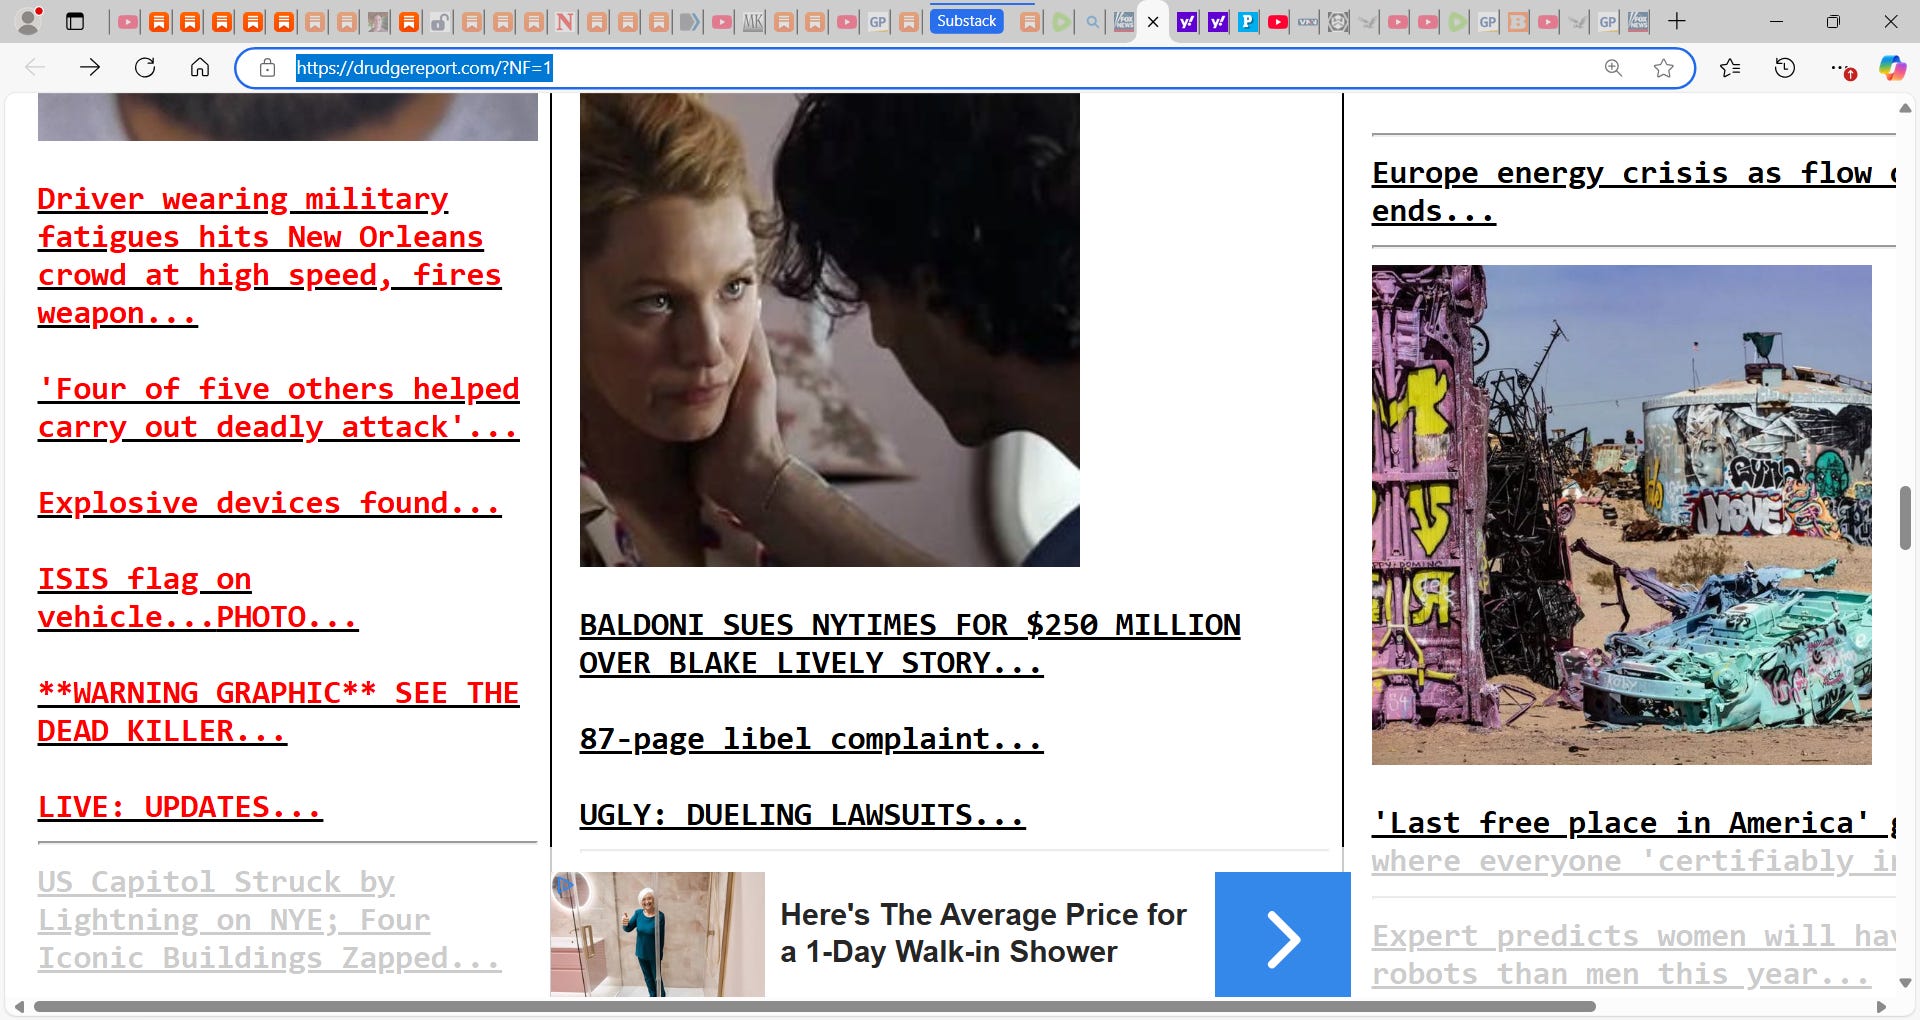Go forward with the arrow button
This screenshot has width=1920, height=1020.
tap(90, 67)
